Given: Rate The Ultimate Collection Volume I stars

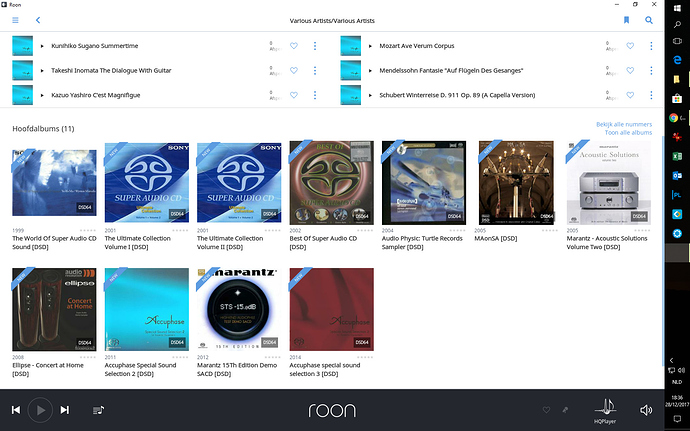Looking at the screenshot, I should click(180, 230).
